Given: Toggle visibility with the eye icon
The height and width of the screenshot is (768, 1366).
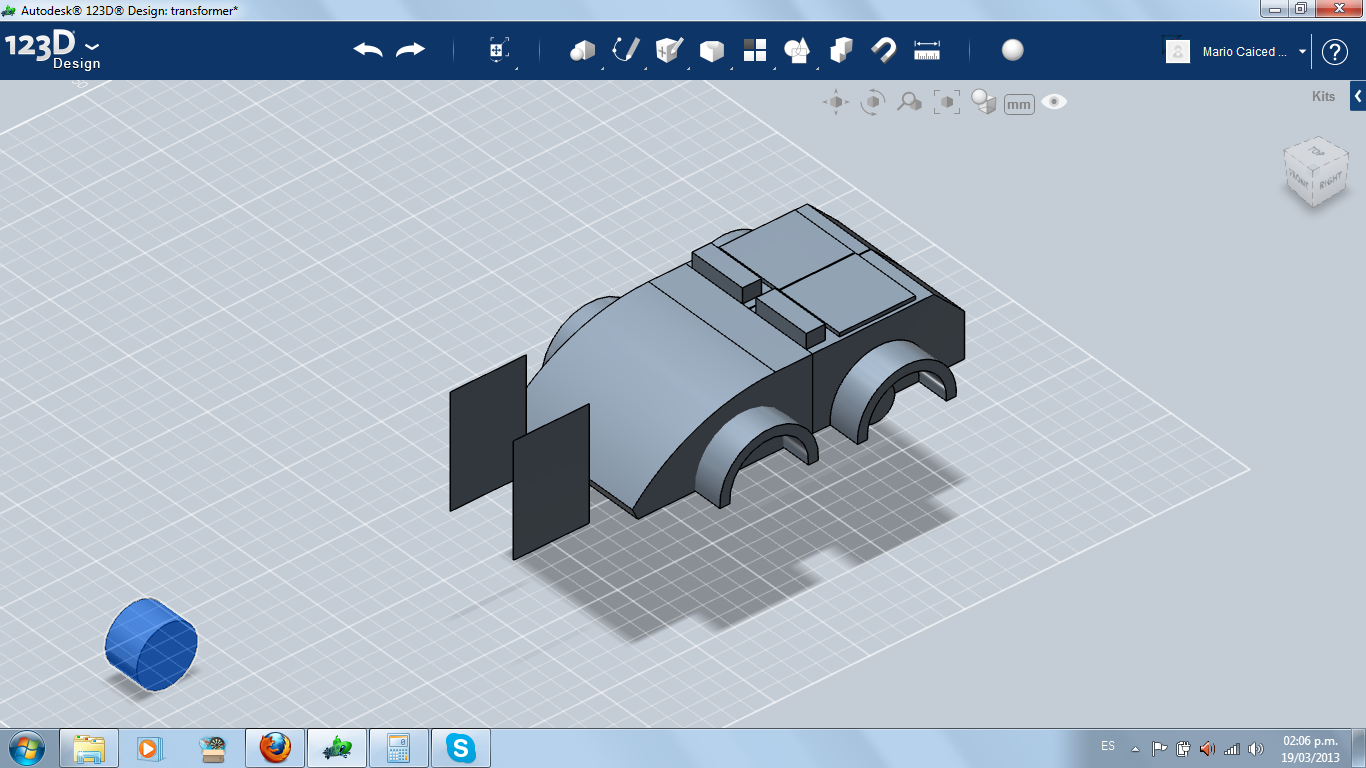Looking at the screenshot, I should coord(1054,102).
